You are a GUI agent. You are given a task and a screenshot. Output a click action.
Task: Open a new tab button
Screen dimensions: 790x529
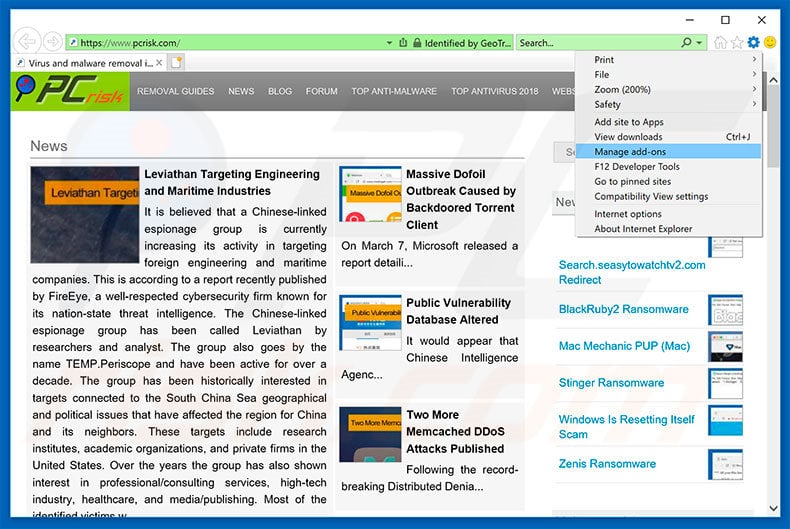[x=177, y=62]
